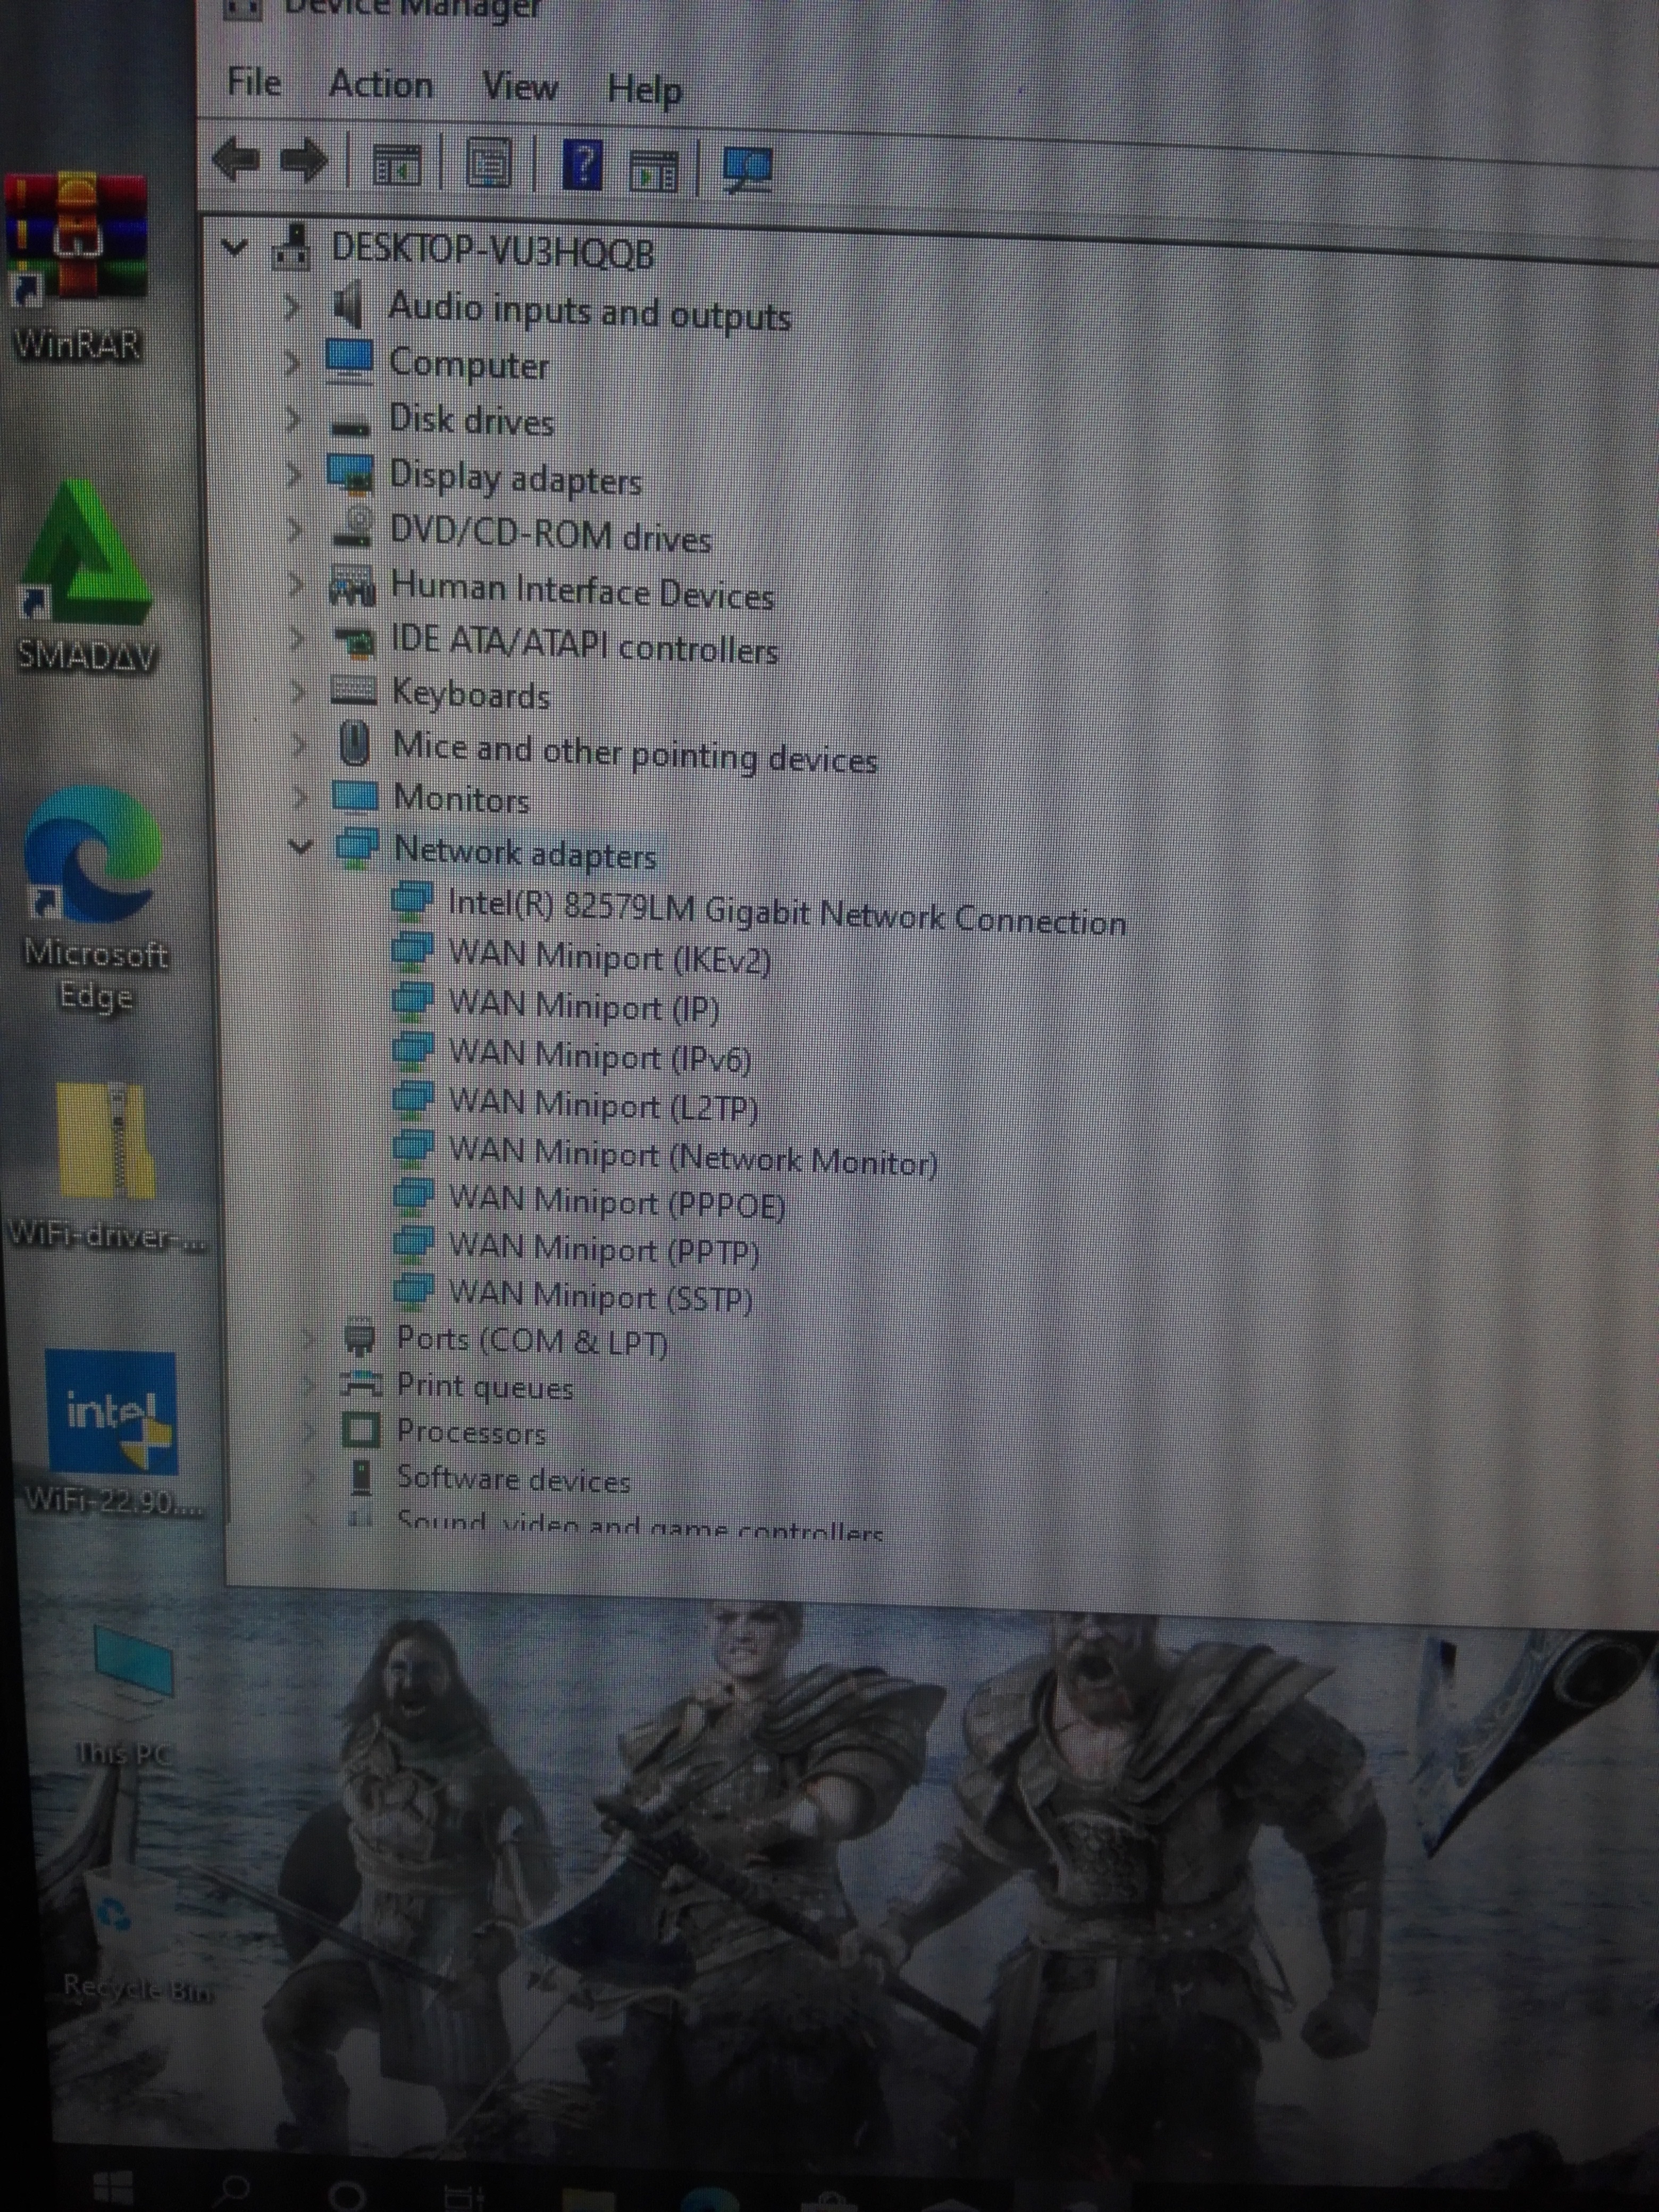The height and width of the screenshot is (2212, 1659).
Task: Expand the Computer category
Action: [292, 362]
